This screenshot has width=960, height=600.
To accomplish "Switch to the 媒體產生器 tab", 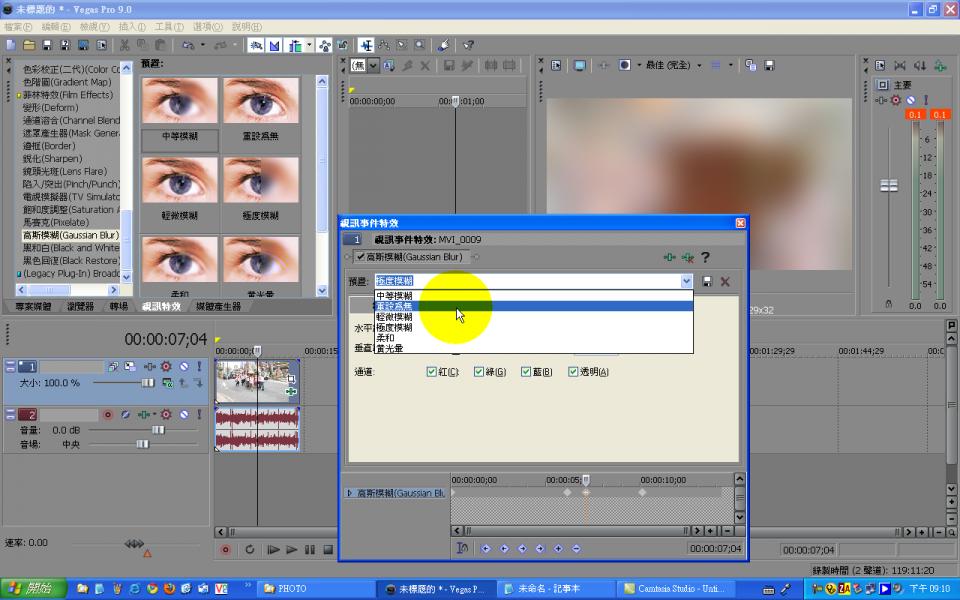I will [218, 306].
